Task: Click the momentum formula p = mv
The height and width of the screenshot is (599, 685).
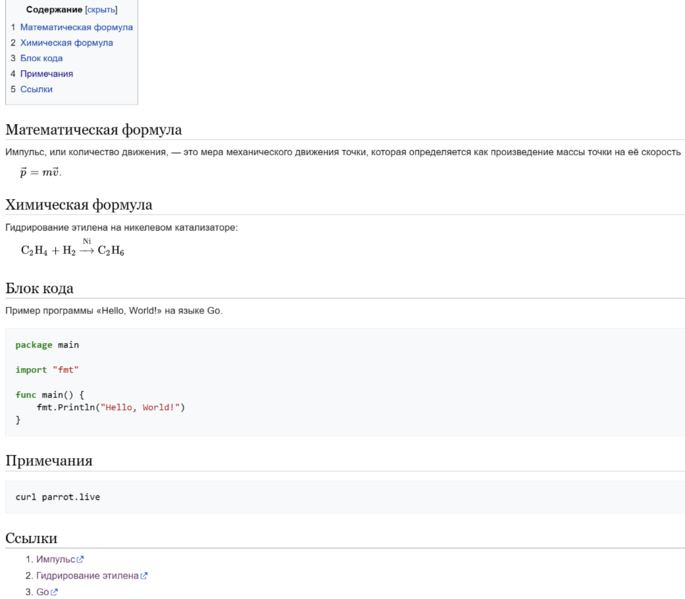Action: (40, 172)
